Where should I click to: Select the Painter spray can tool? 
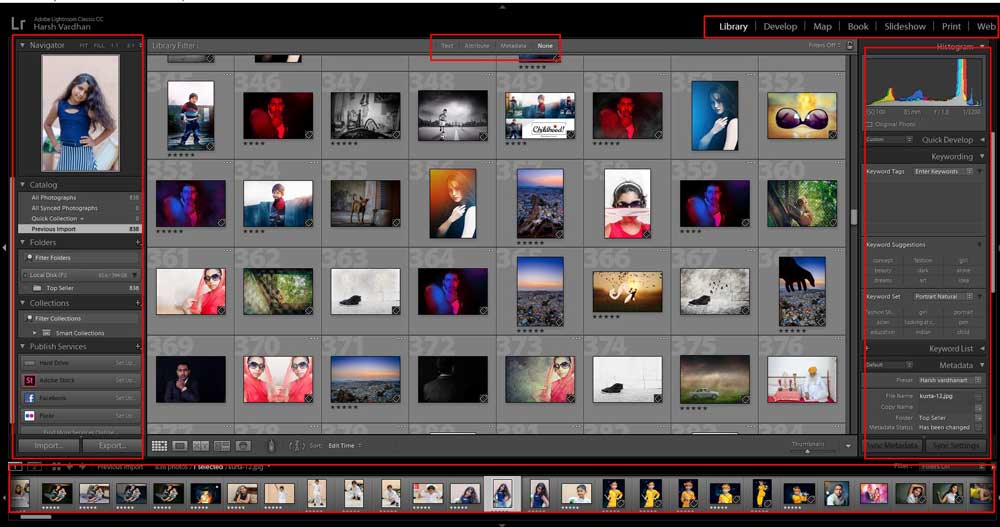point(271,446)
